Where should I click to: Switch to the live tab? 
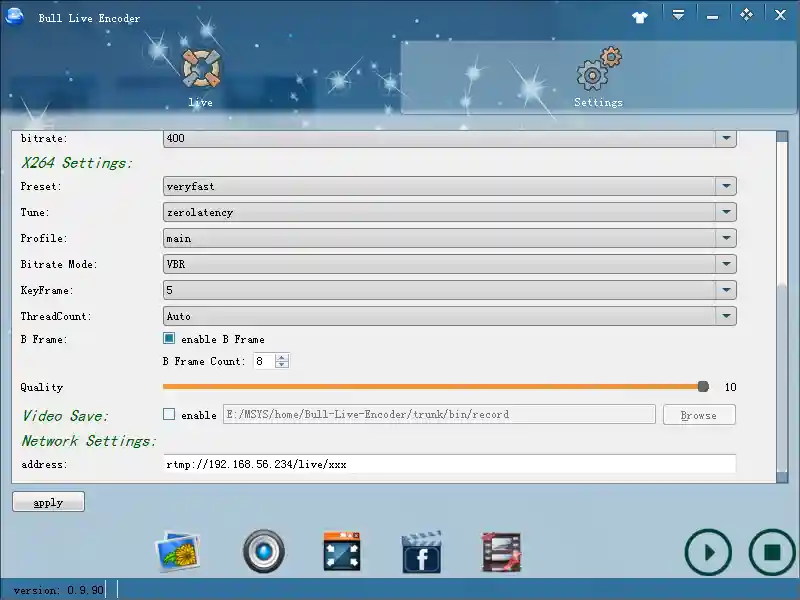click(201, 78)
